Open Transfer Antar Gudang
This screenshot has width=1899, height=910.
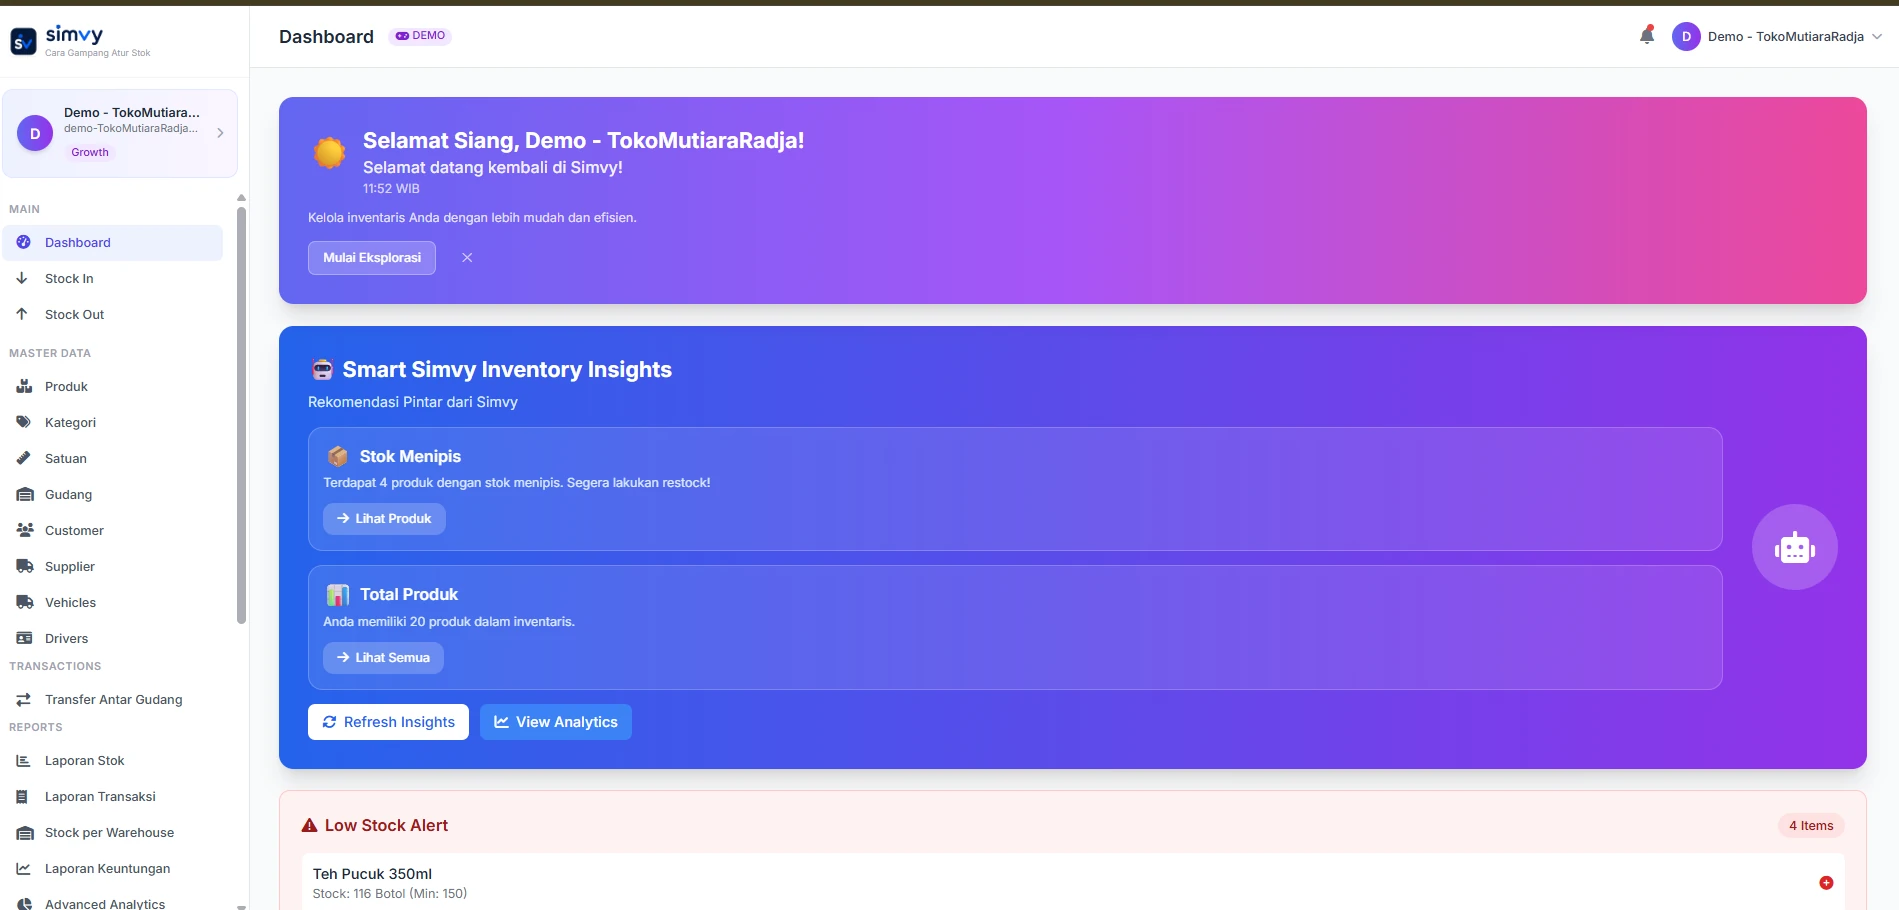[x=112, y=700]
